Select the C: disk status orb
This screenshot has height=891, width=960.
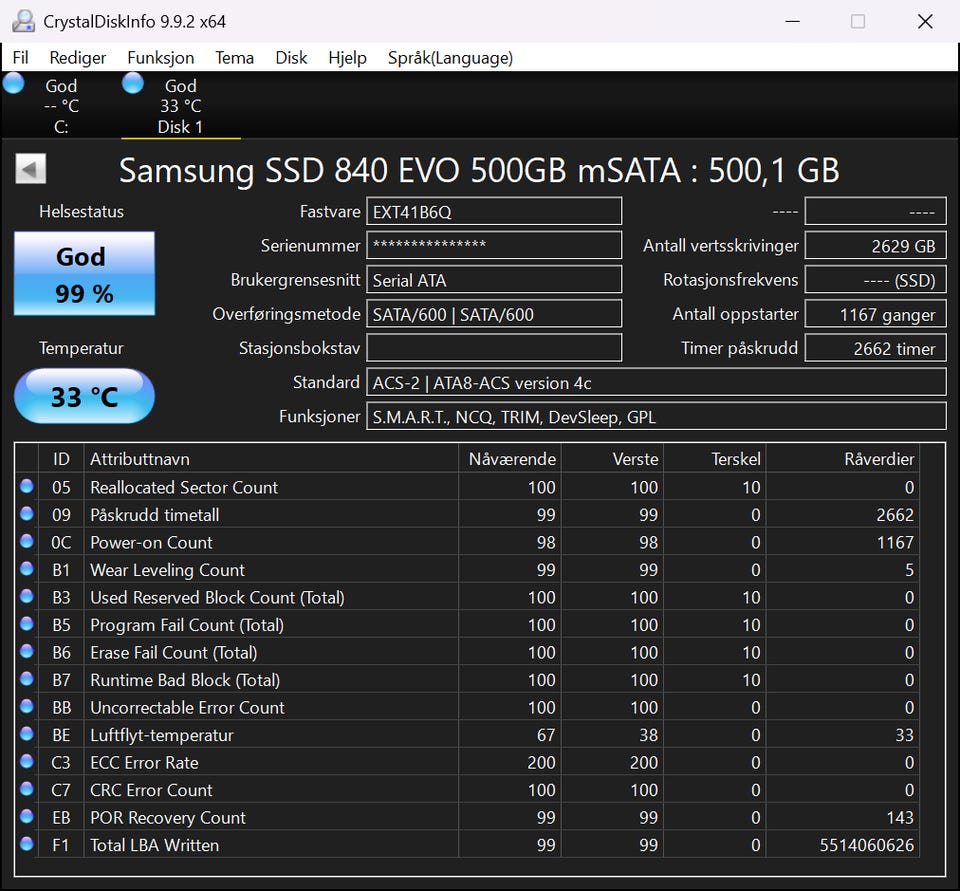(13, 83)
